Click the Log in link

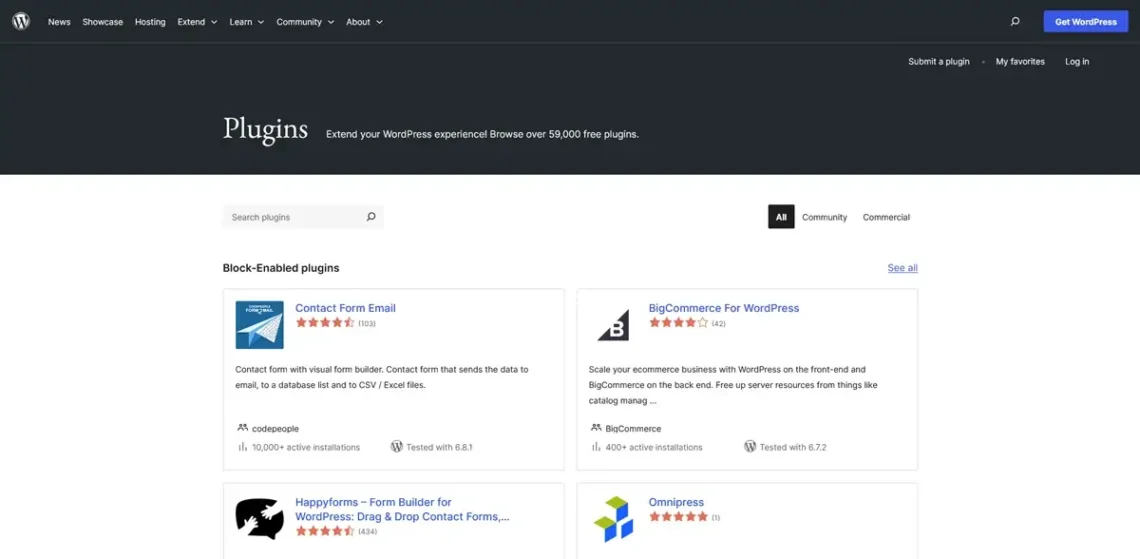point(1077,62)
